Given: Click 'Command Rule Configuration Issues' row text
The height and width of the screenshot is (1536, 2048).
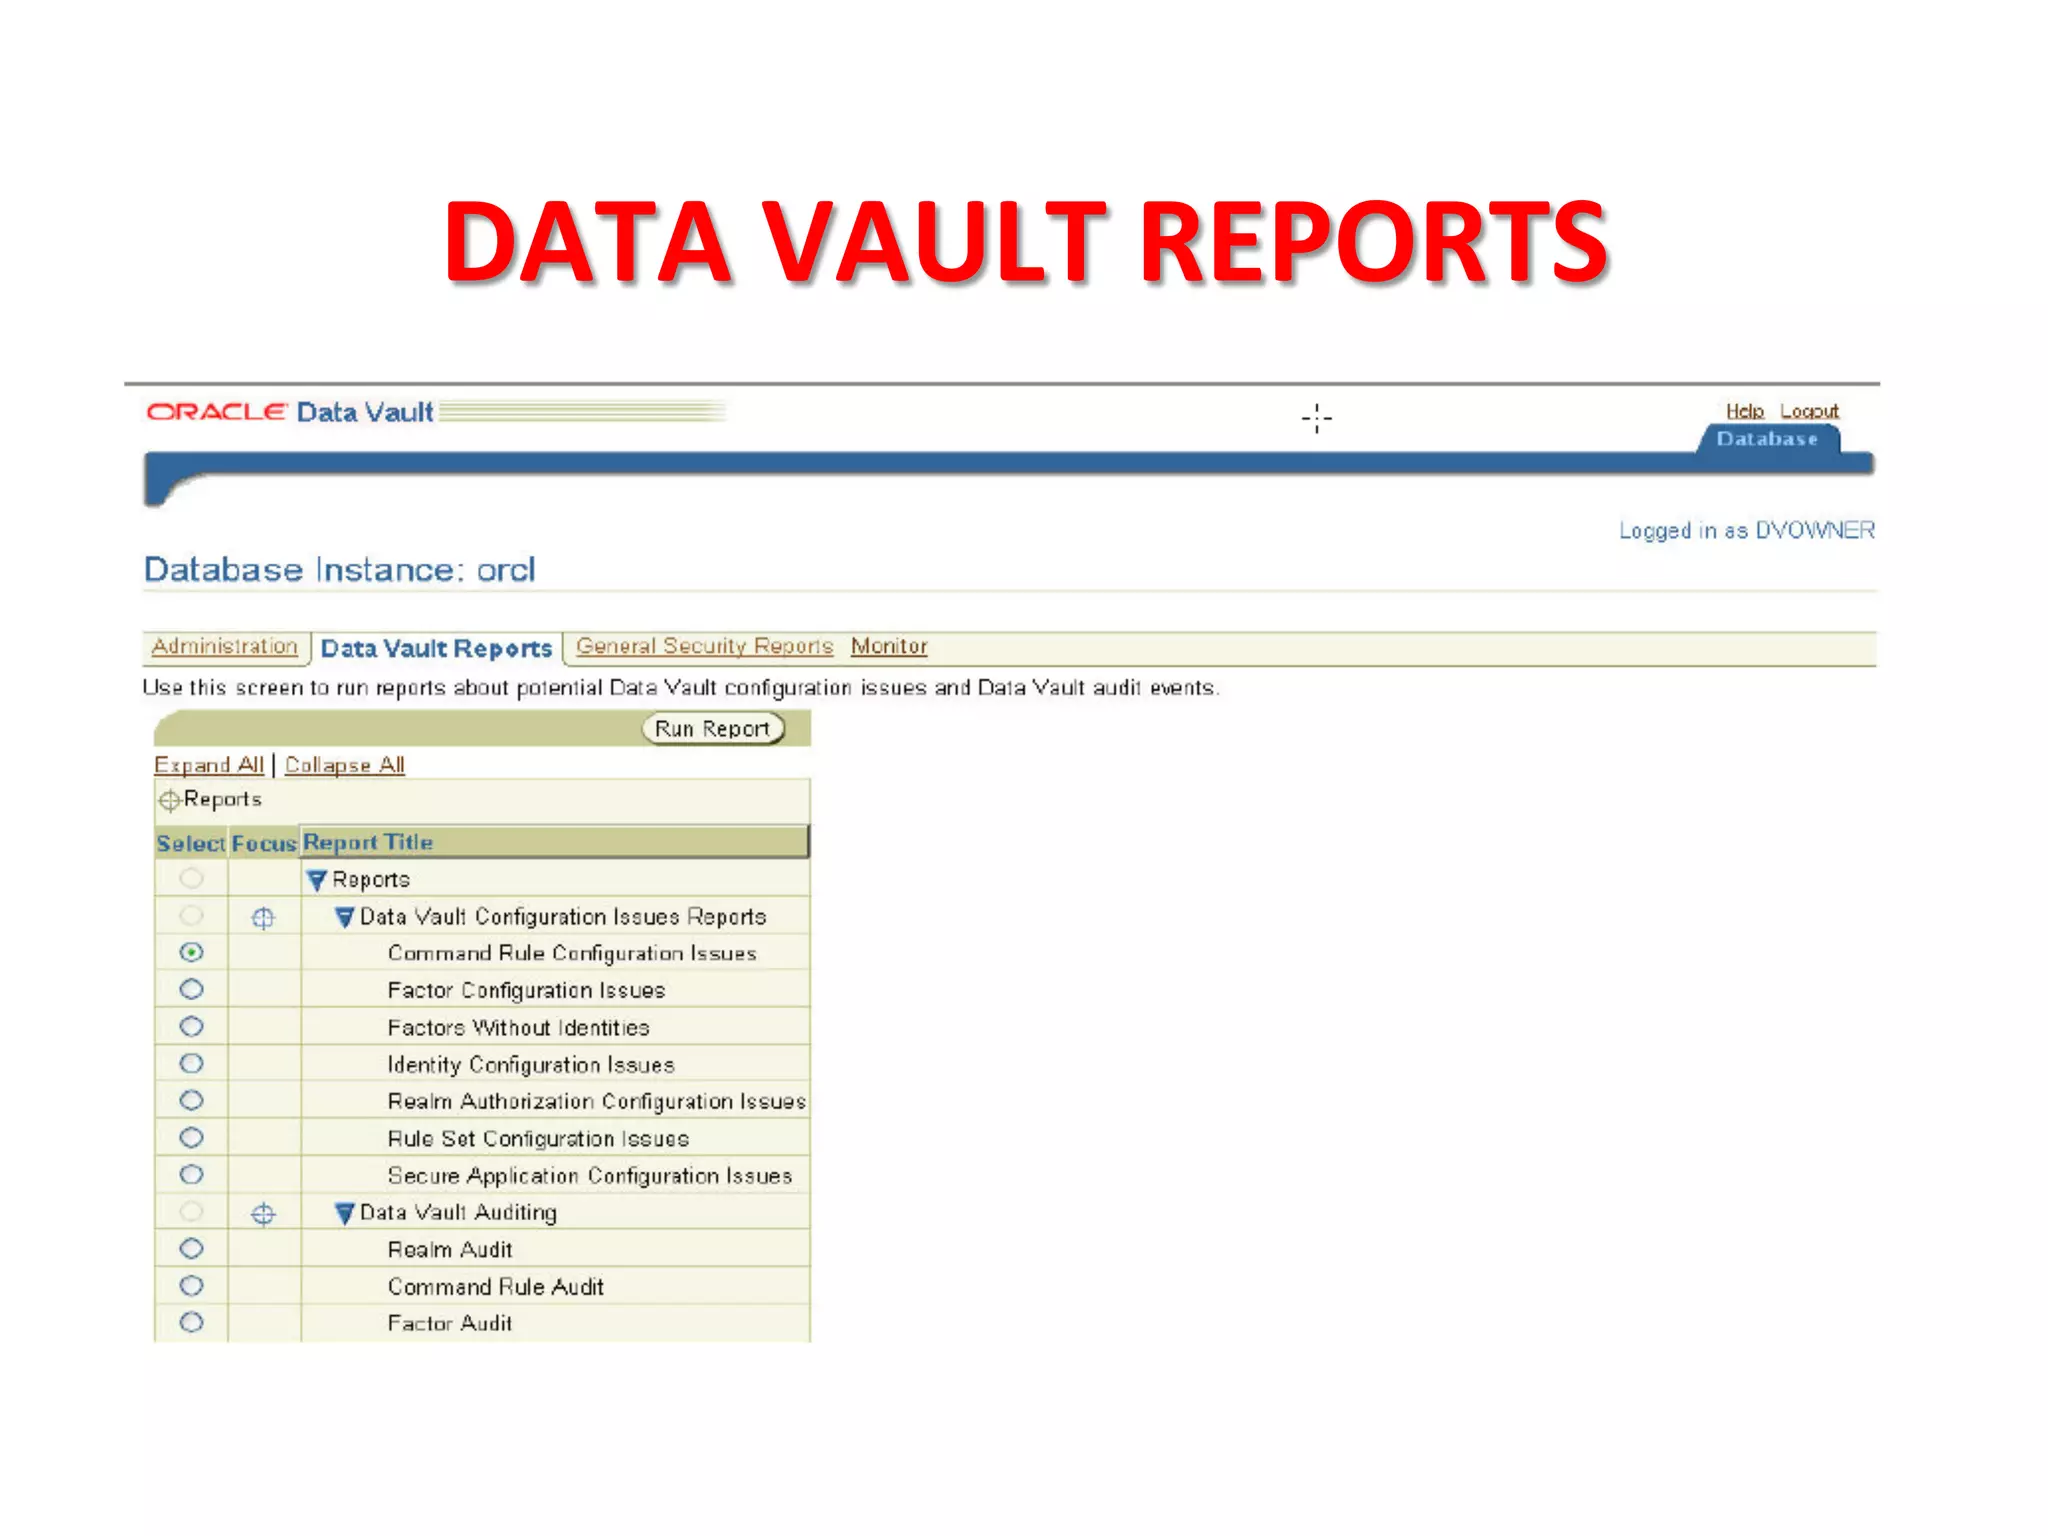Looking at the screenshot, I should click(572, 953).
